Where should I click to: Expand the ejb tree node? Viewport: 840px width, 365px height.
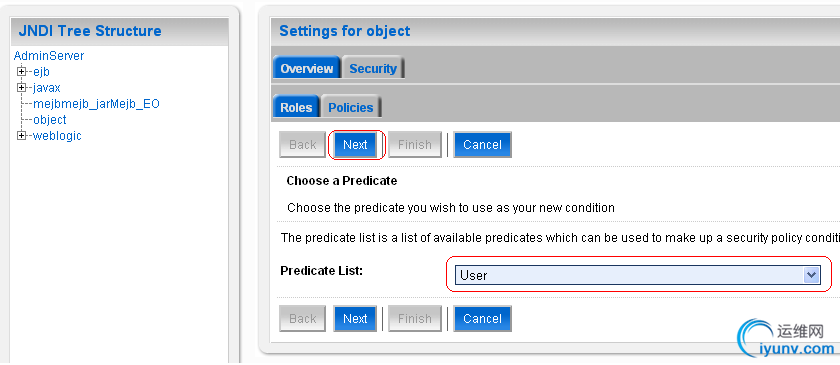[21, 71]
